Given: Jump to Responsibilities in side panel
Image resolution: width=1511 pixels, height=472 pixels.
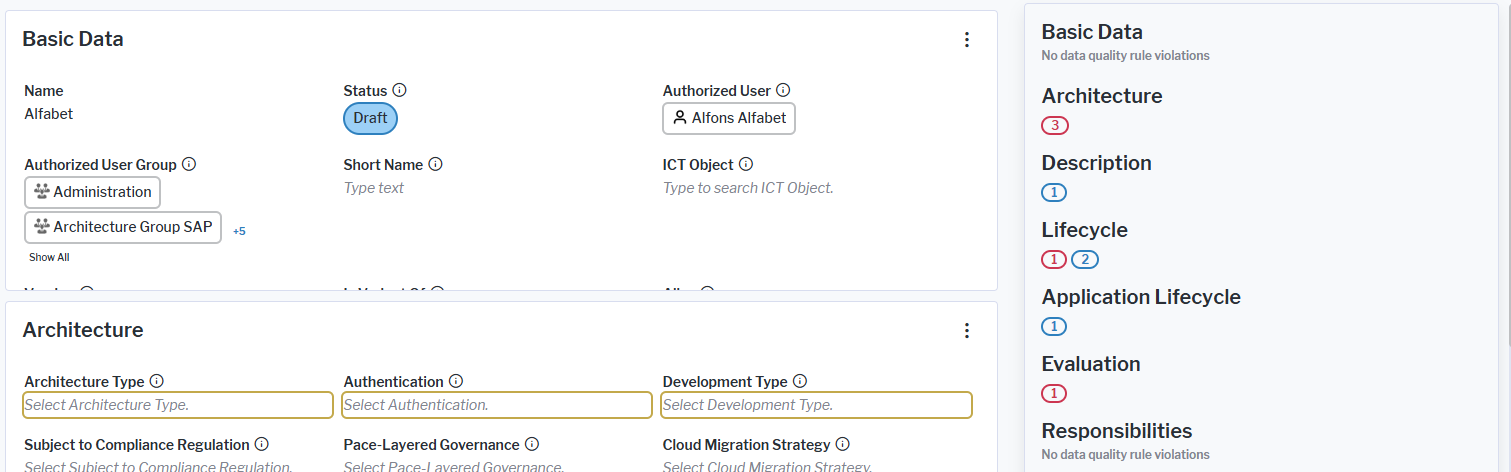Looking at the screenshot, I should 1117,431.
